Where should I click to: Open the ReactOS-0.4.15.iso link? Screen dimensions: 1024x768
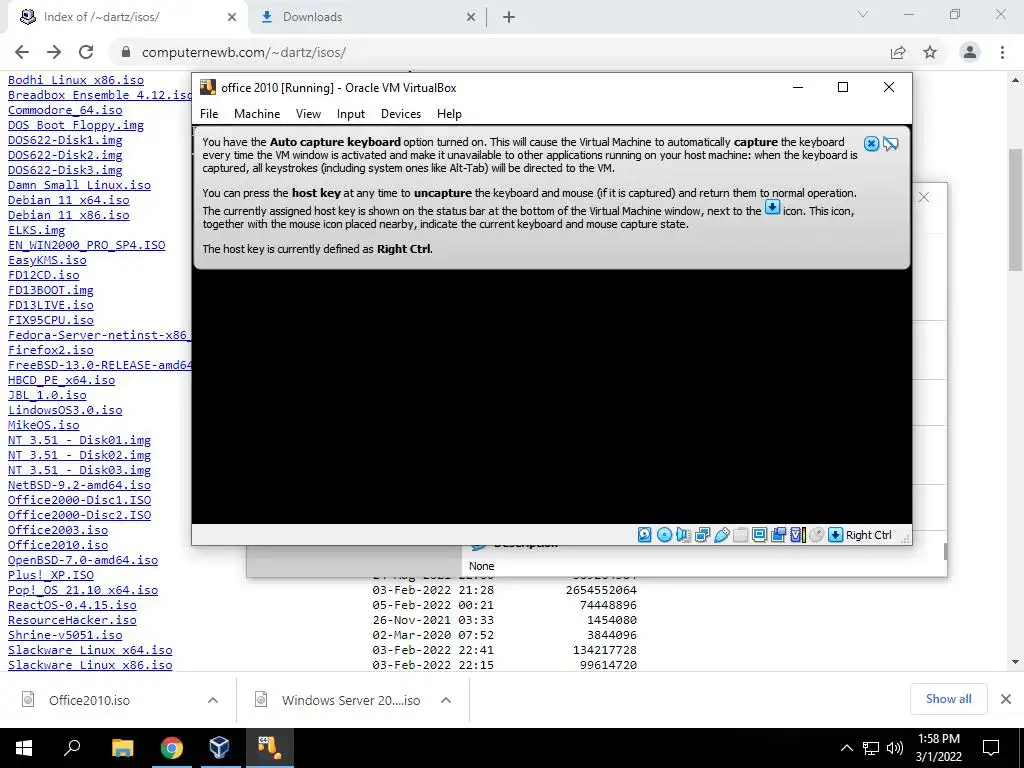[x=72, y=605]
